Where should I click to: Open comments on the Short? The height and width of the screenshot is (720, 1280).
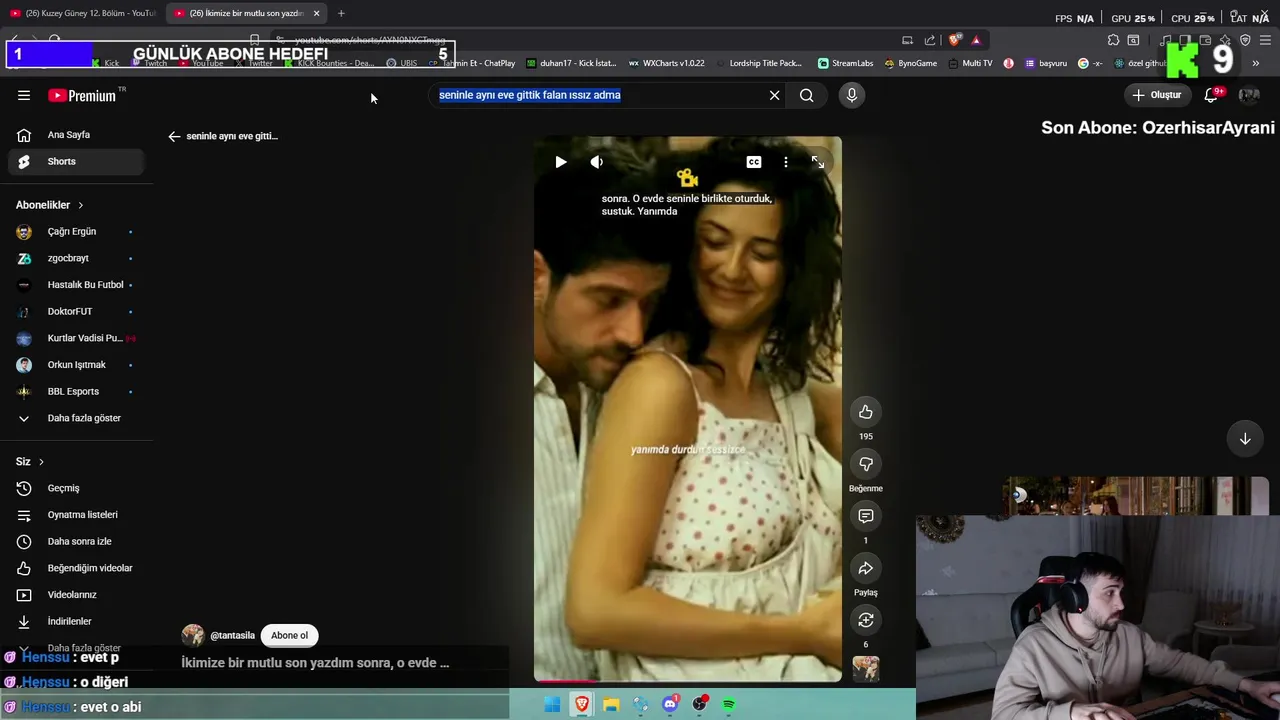tap(866, 516)
